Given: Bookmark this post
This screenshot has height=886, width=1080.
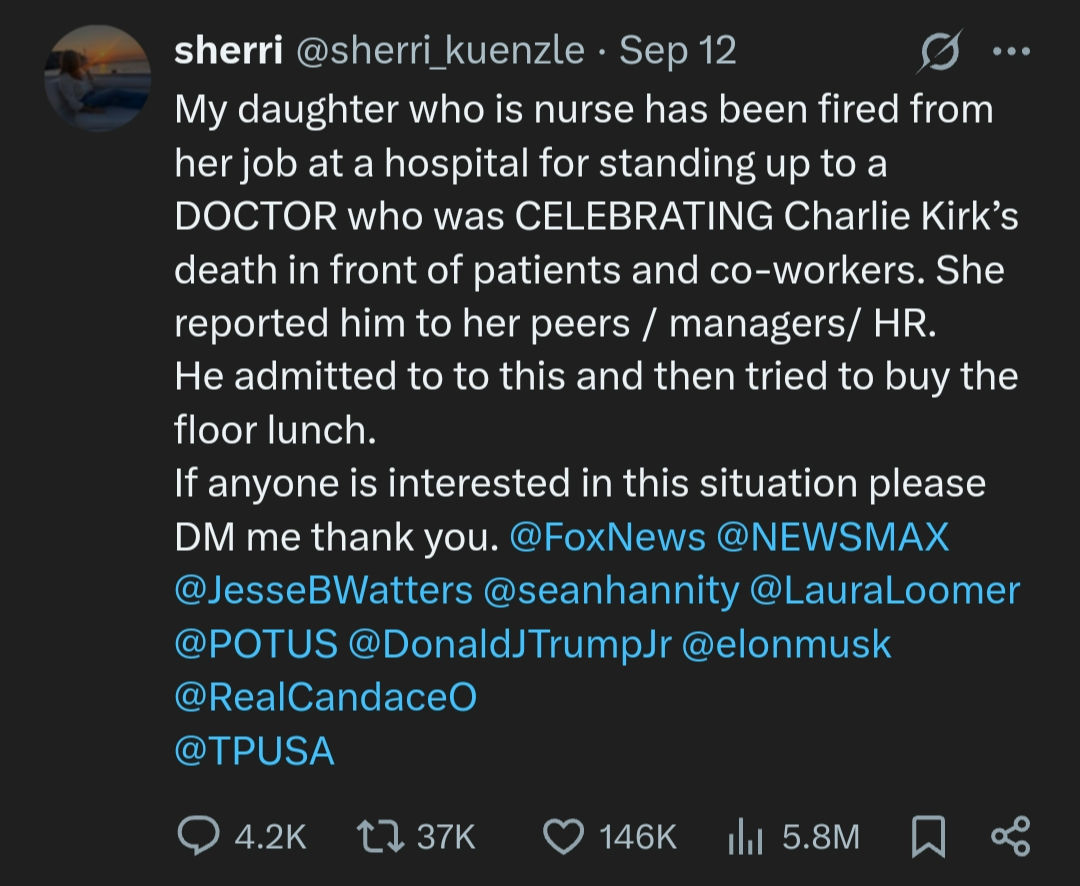Looking at the screenshot, I should point(928,836).
